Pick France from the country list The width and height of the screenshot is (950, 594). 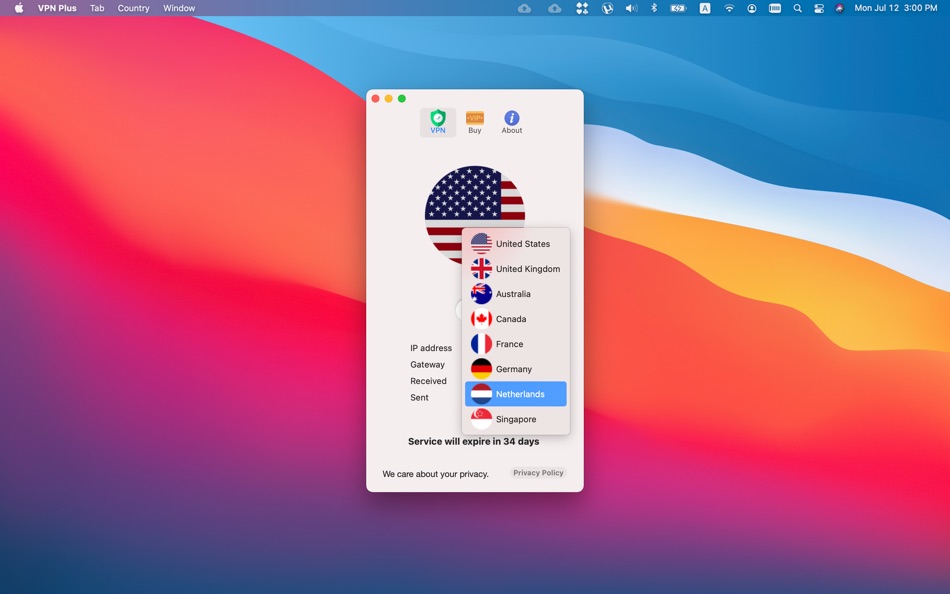[516, 344]
